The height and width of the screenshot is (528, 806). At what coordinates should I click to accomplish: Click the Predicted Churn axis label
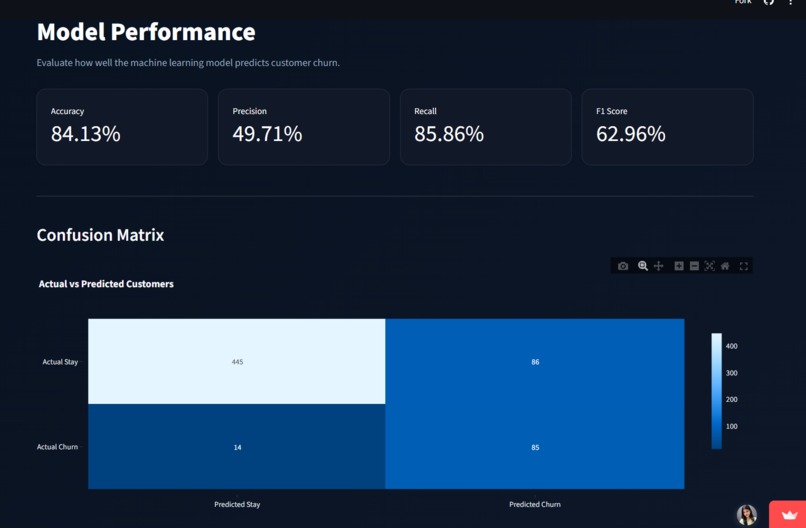click(535, 504)
